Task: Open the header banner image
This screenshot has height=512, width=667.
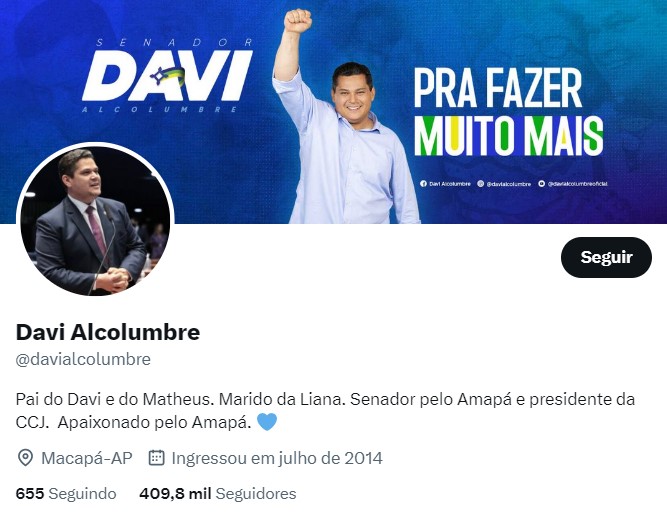Action: pyautogui.click(x=334, y=111)
